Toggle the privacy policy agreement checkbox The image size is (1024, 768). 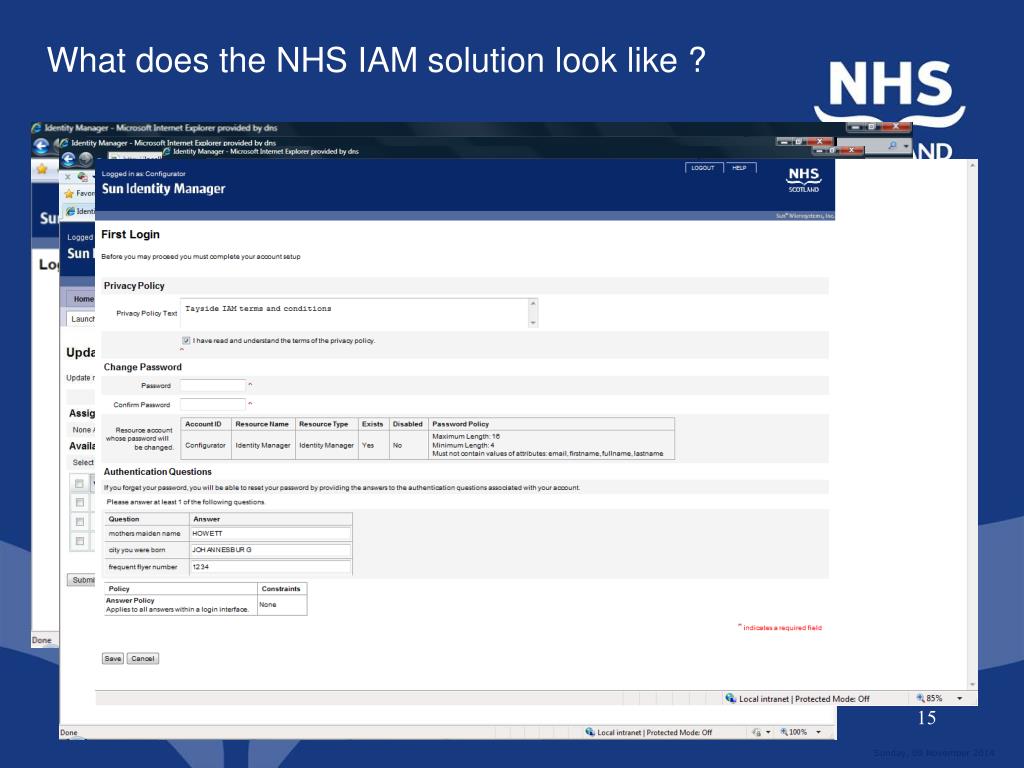click(186, 340)
